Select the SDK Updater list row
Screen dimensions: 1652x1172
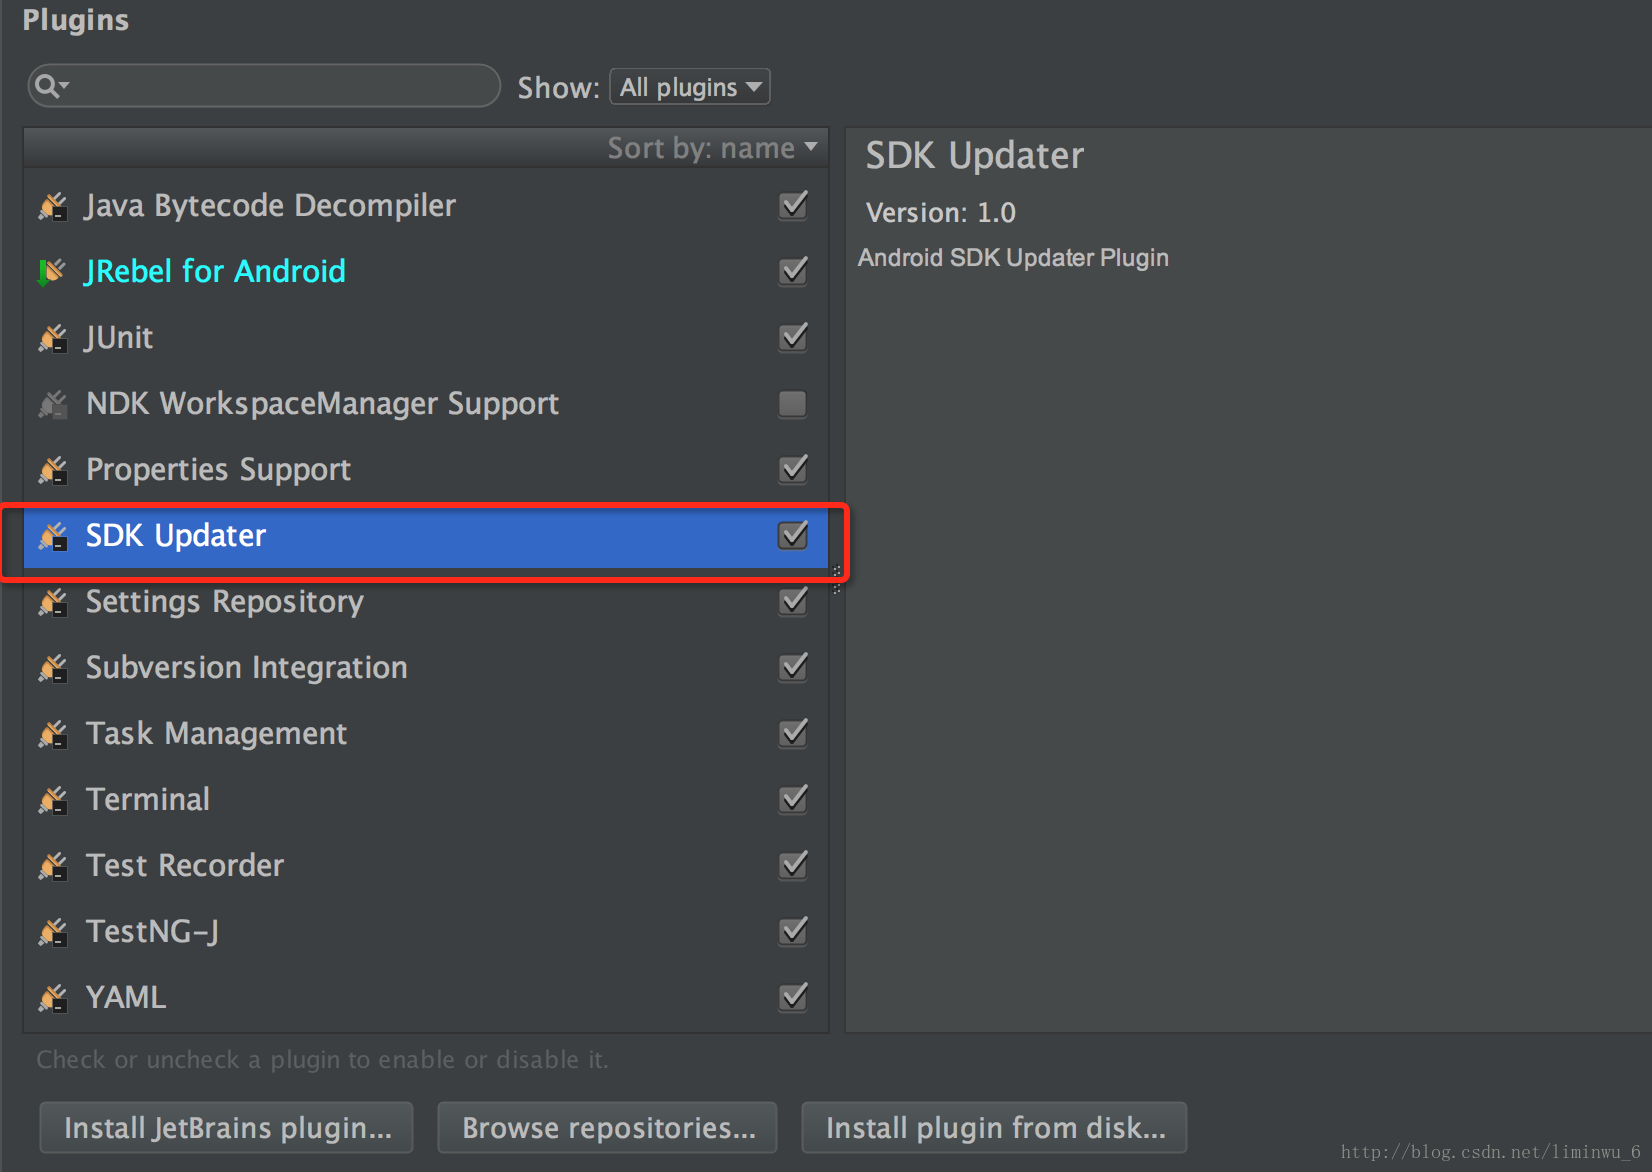(426, 536)
